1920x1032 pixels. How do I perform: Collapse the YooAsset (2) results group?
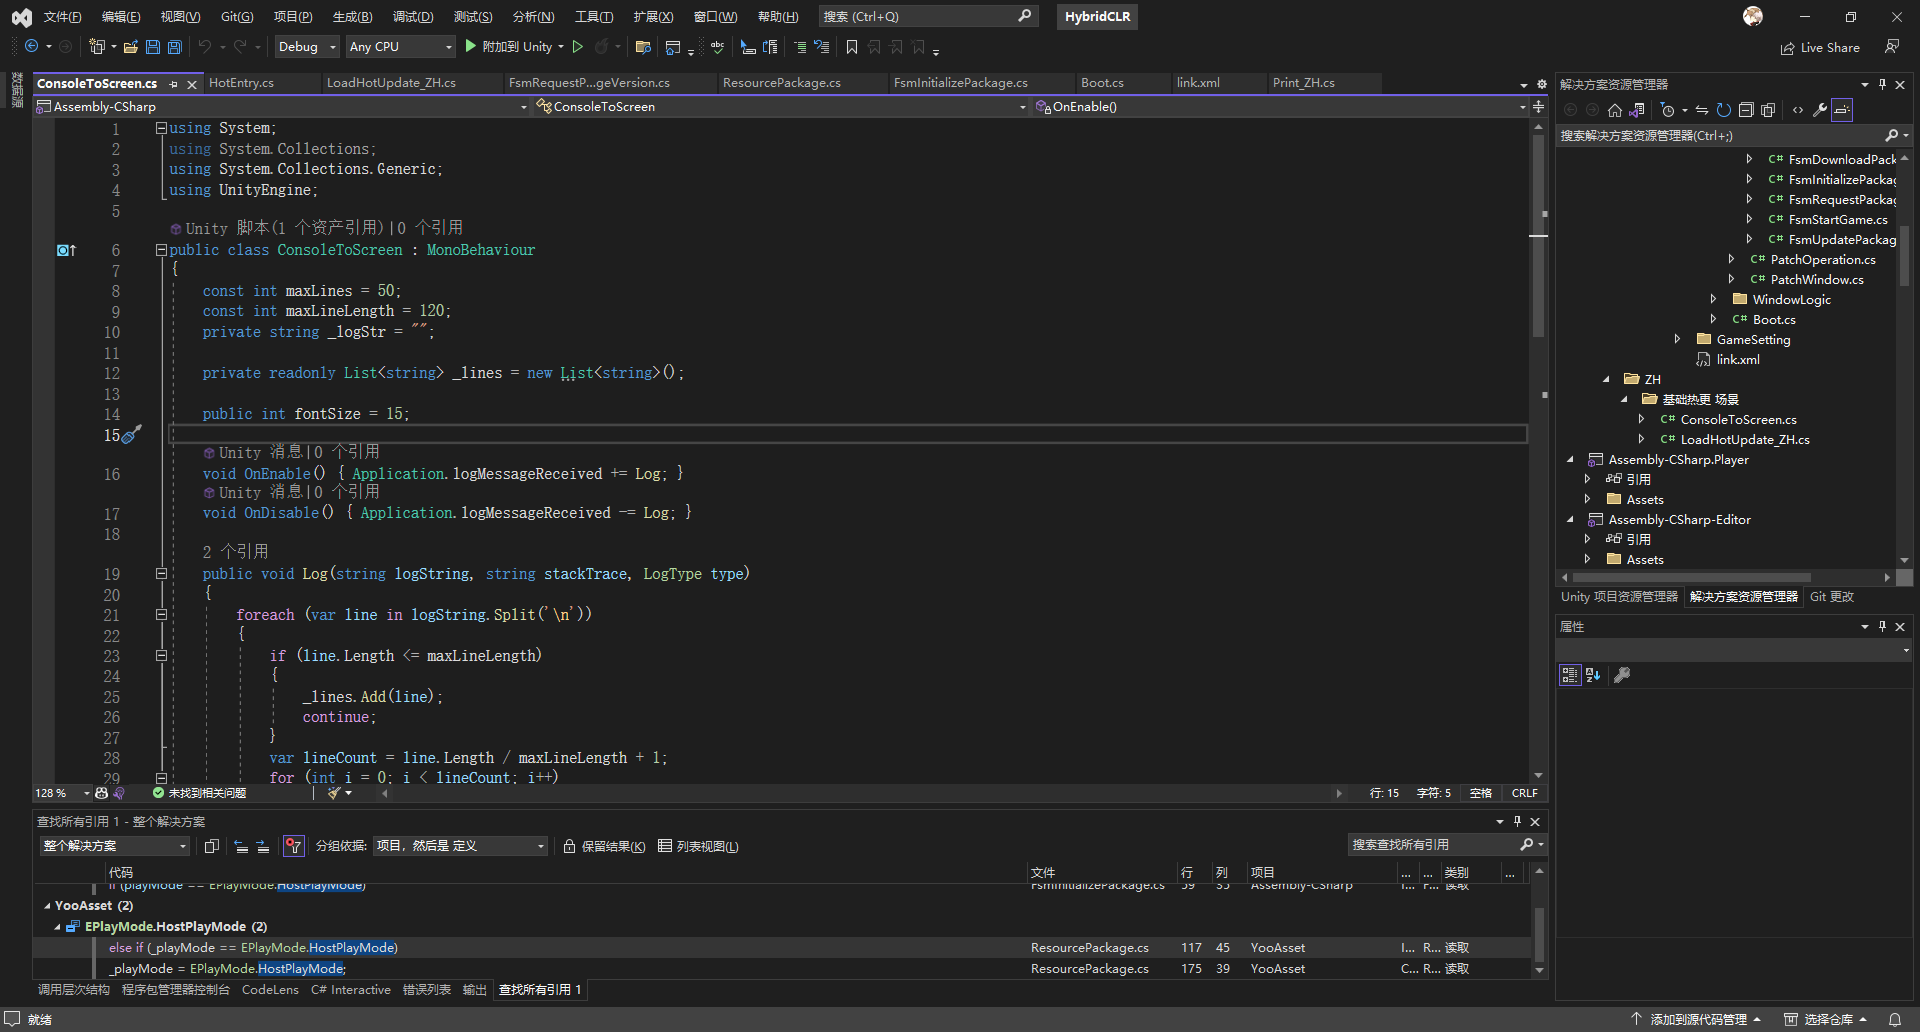coord(47,905)
